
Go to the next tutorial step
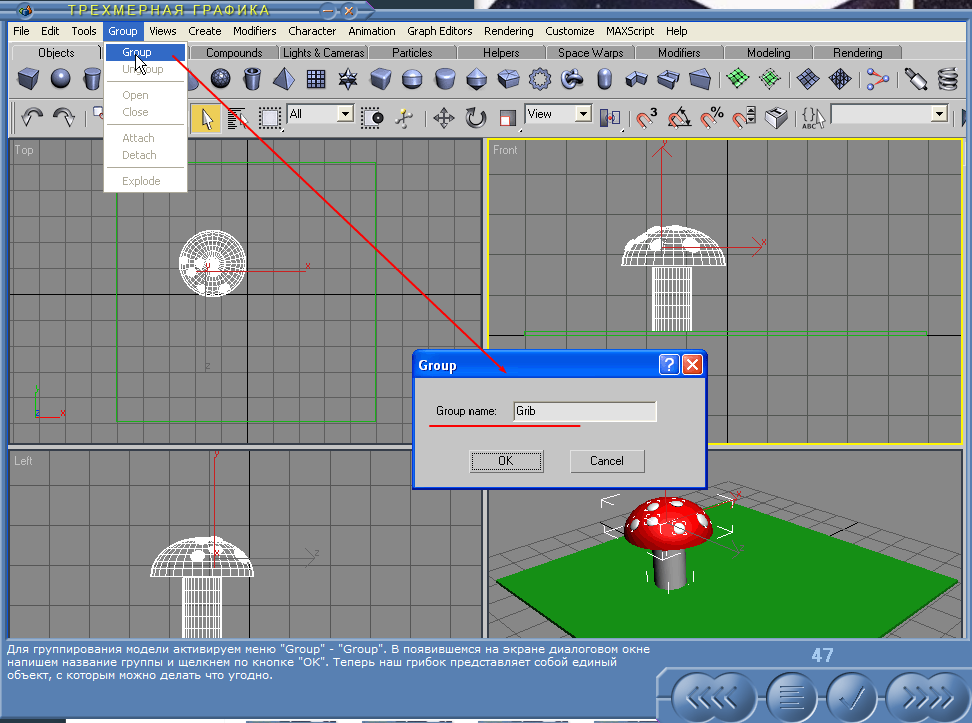(x=928, y=698)
